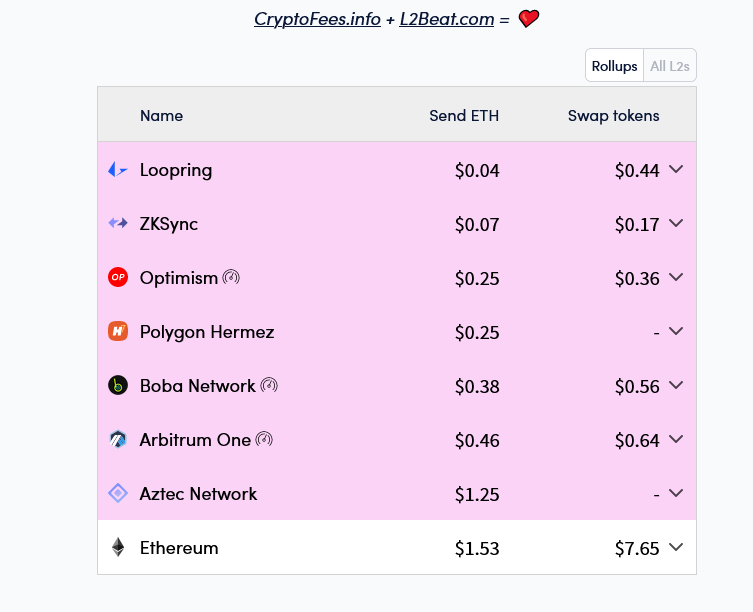Expand the Arbitrum One row chevron
The width and height of the screenshot is (753, 612).
pyautogui.click(x=676, y=439)
